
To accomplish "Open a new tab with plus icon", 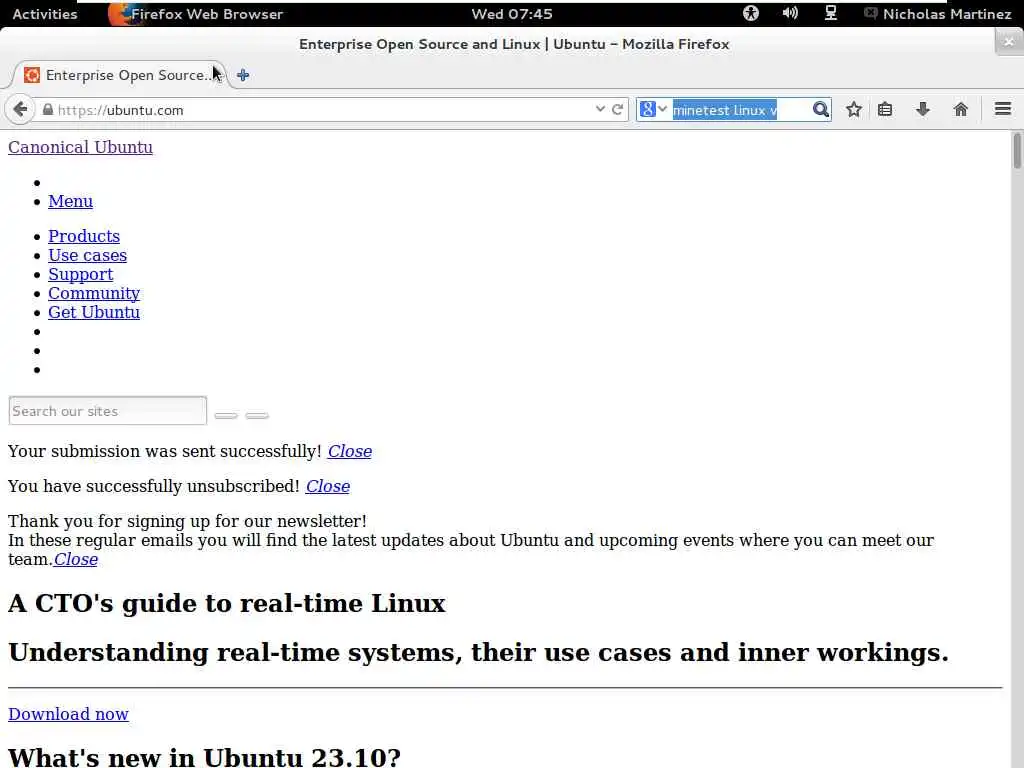I will (243, 75).
